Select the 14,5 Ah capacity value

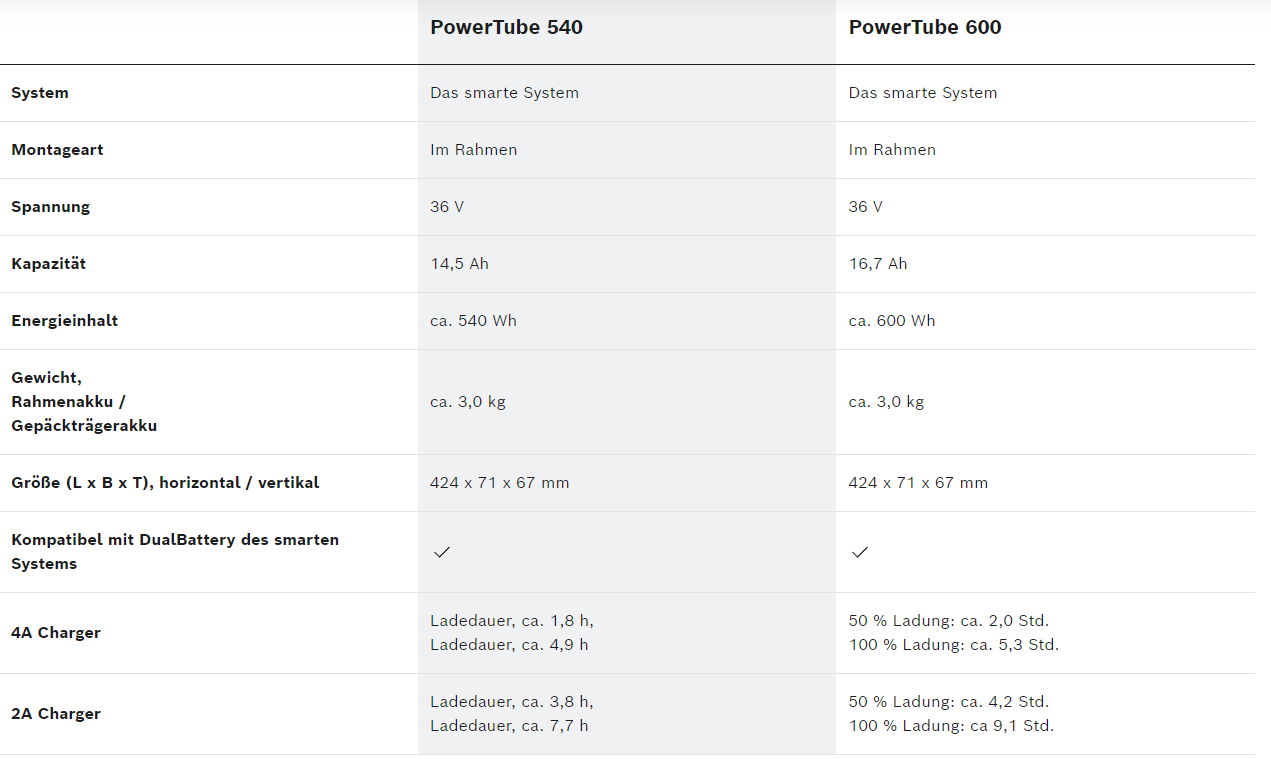pyautogui.click(x=459, y=264)
